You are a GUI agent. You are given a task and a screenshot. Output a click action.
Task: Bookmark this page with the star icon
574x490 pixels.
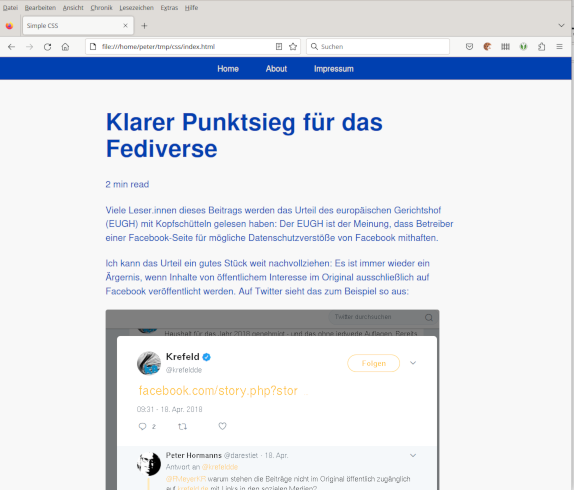tap(293, 46)
